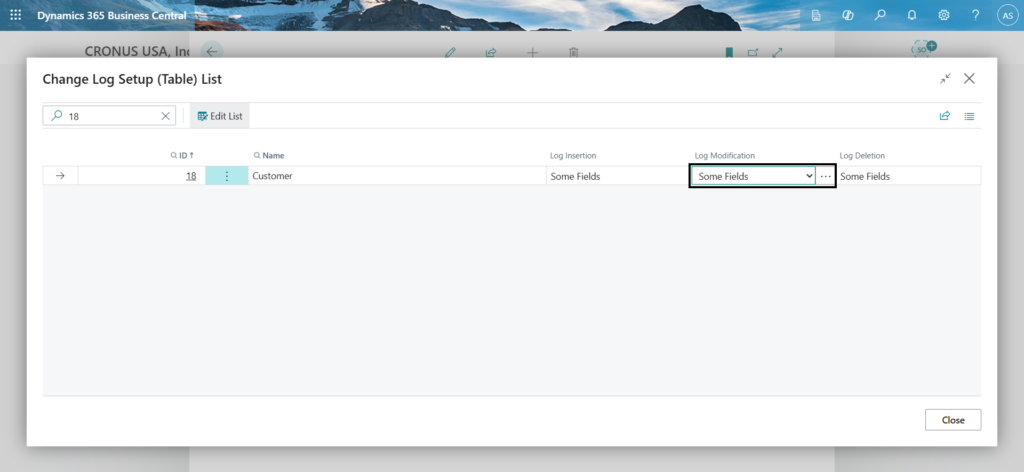Shrink the dialog with collapse arrows icon
This screenshot has width=1024, height=472.
[945, 78]
